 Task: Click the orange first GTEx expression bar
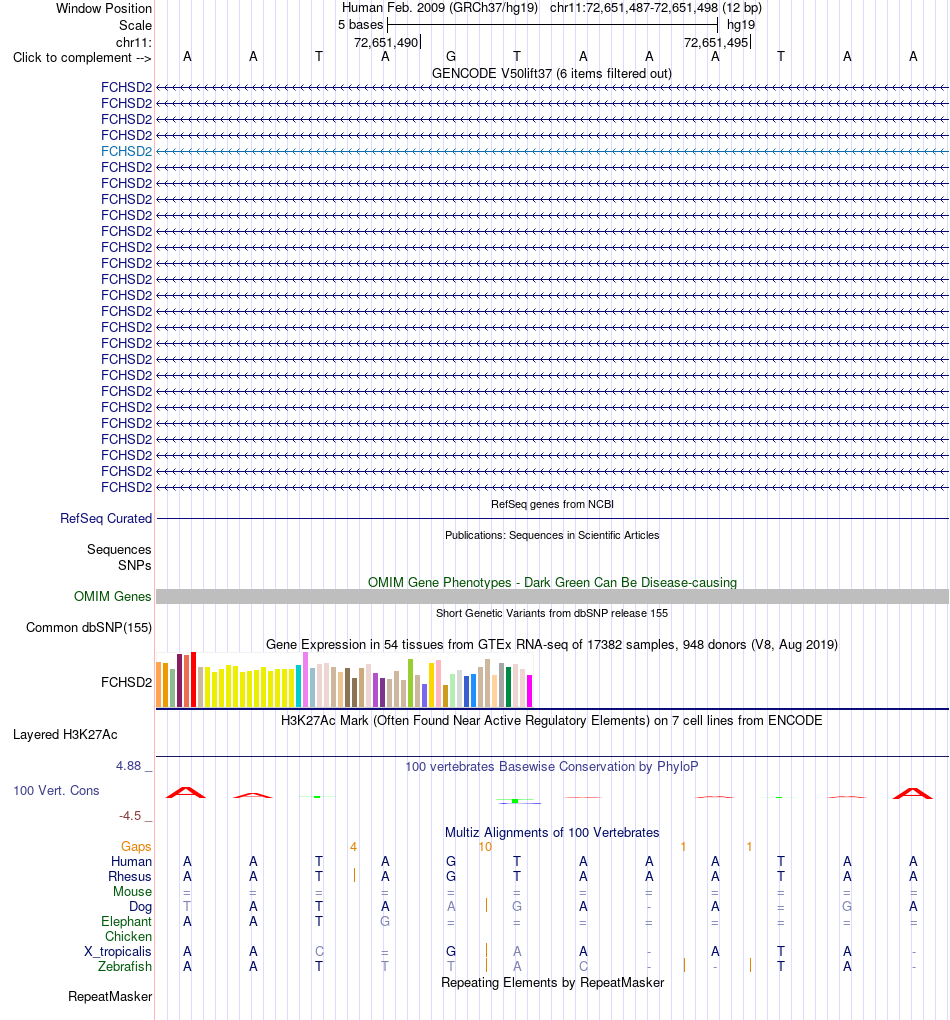click(x=159, y=684)
